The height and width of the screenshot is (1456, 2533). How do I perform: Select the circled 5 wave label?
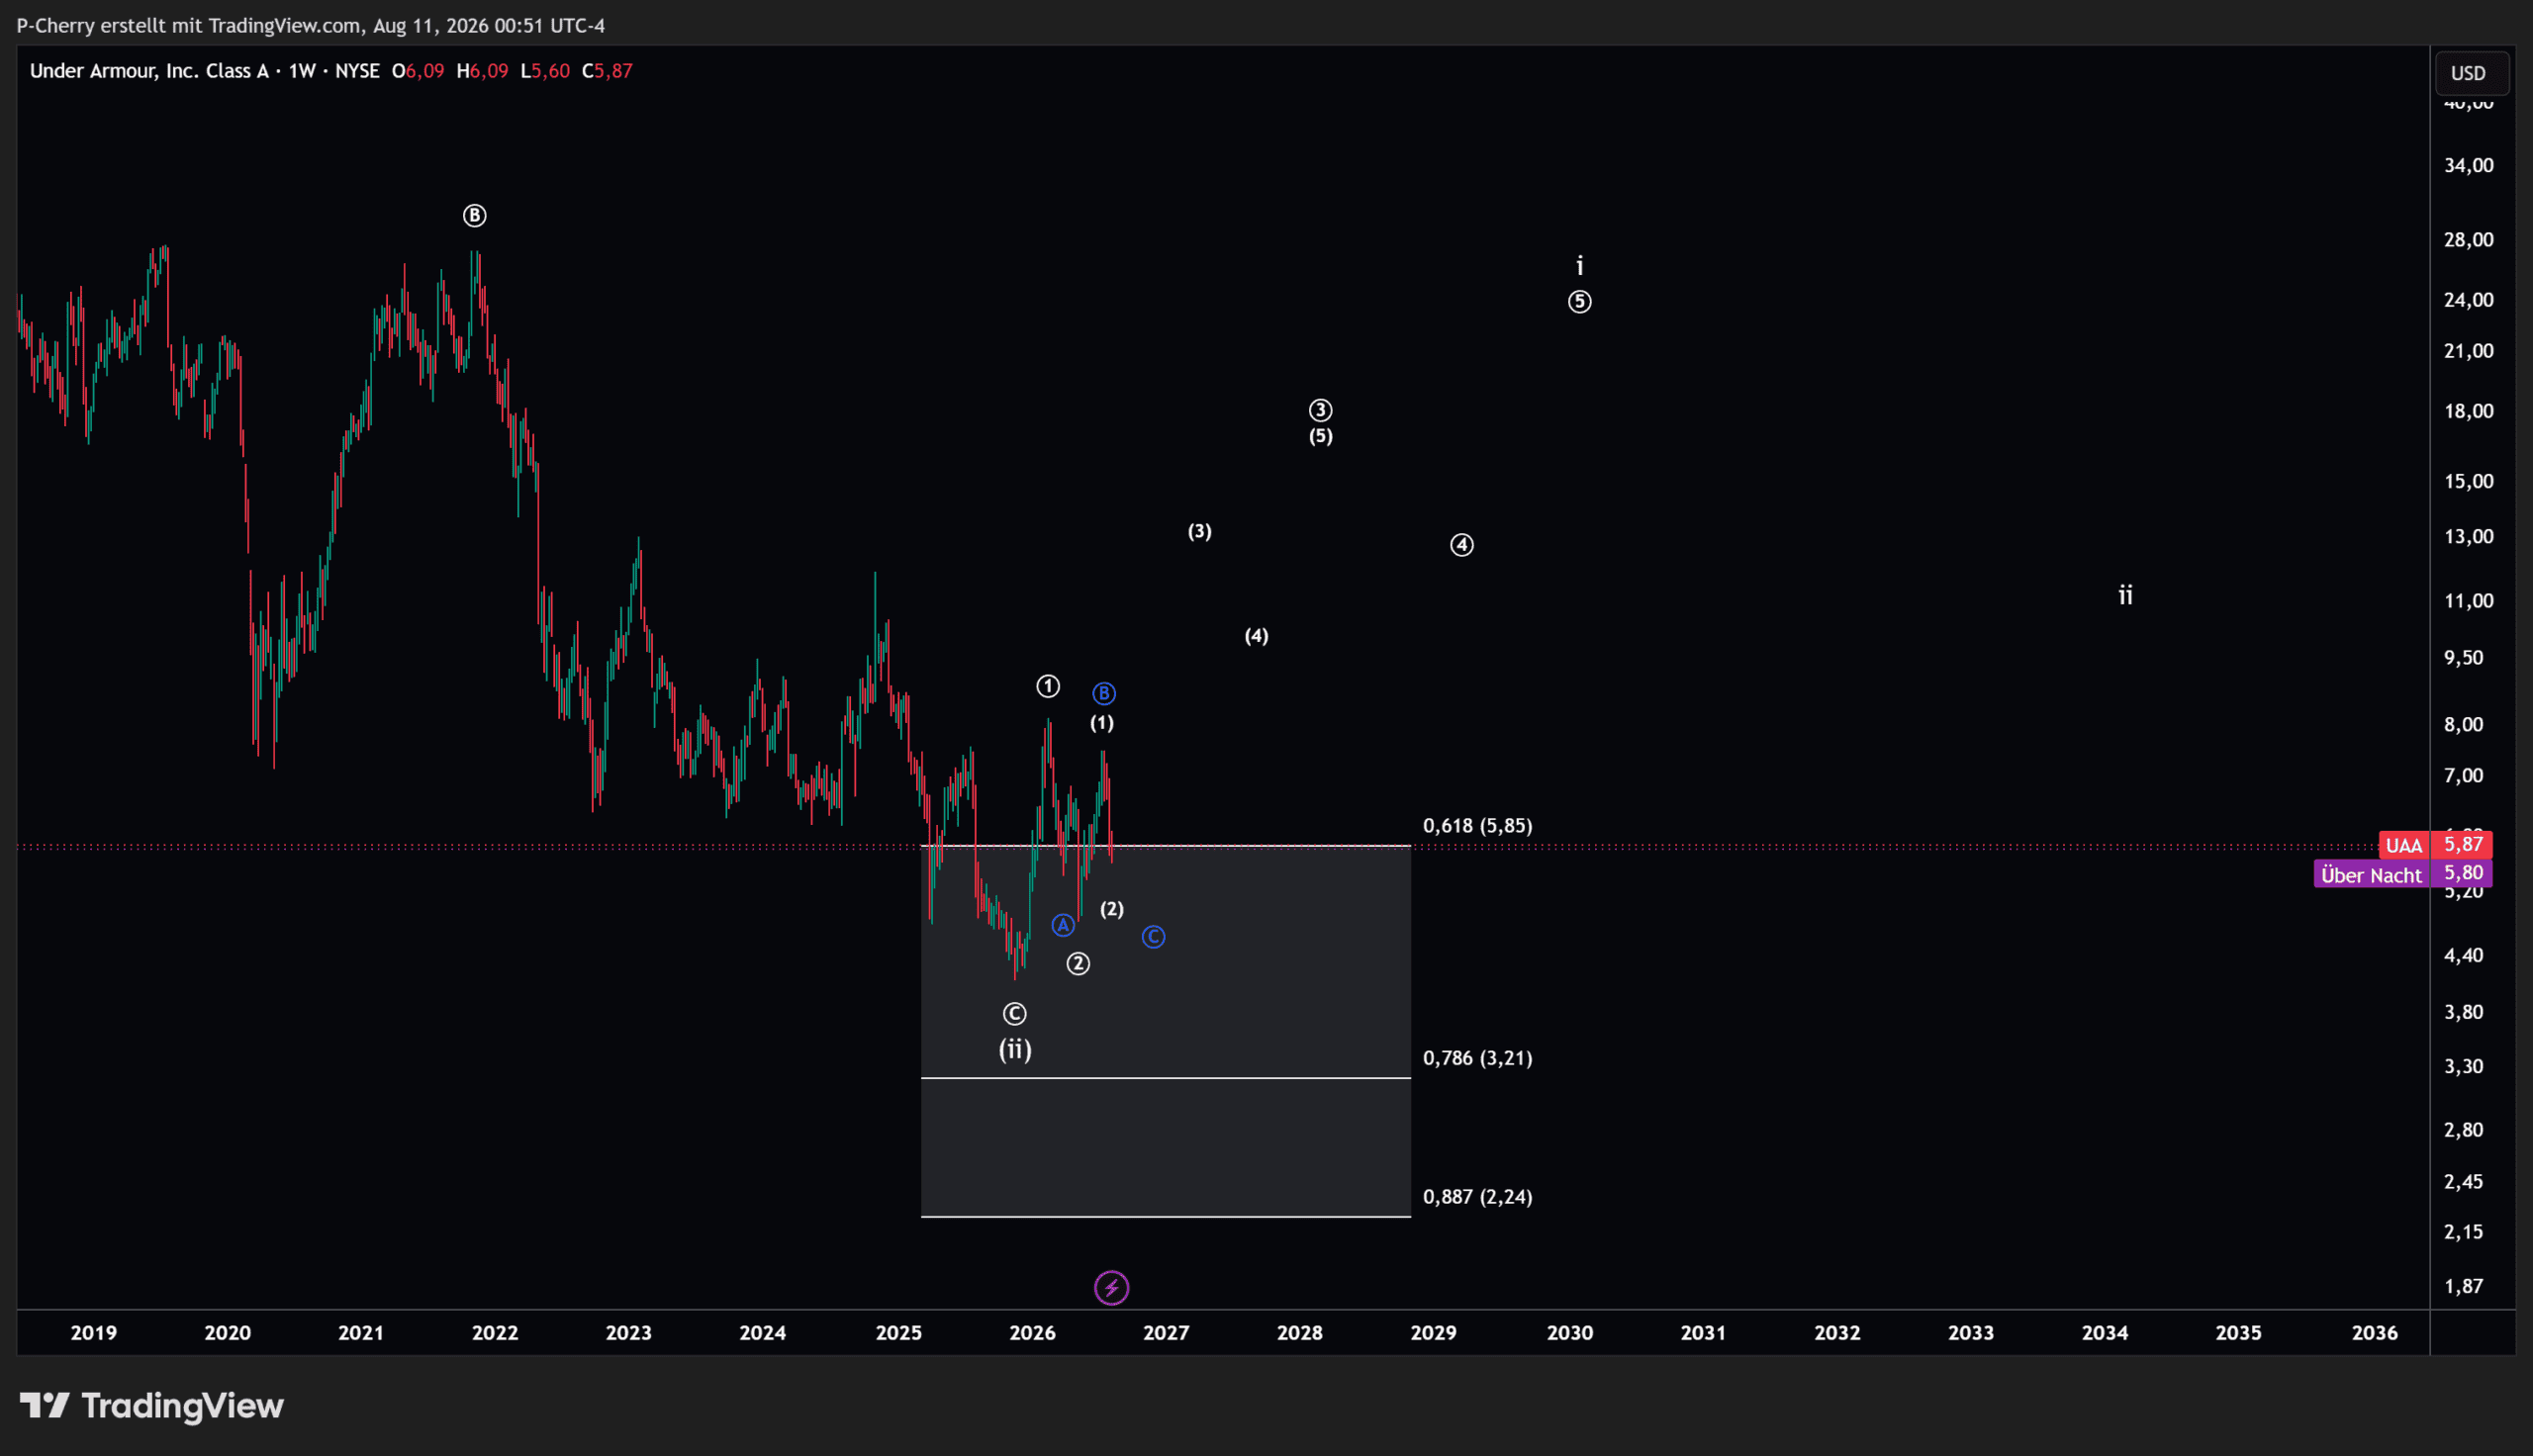1579,301
